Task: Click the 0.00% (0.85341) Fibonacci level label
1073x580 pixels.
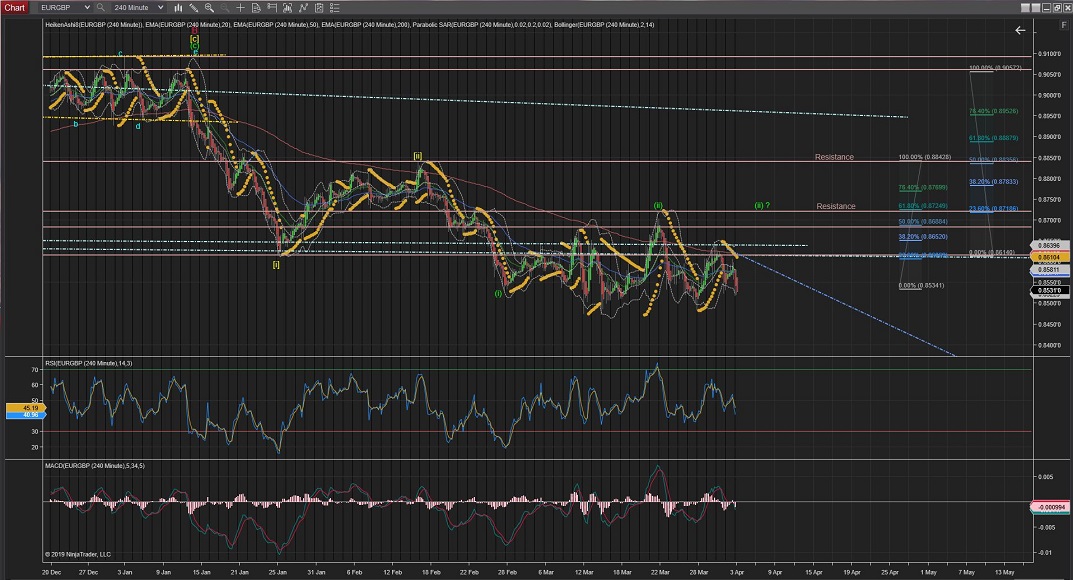Action: click(x=921, y=285)
